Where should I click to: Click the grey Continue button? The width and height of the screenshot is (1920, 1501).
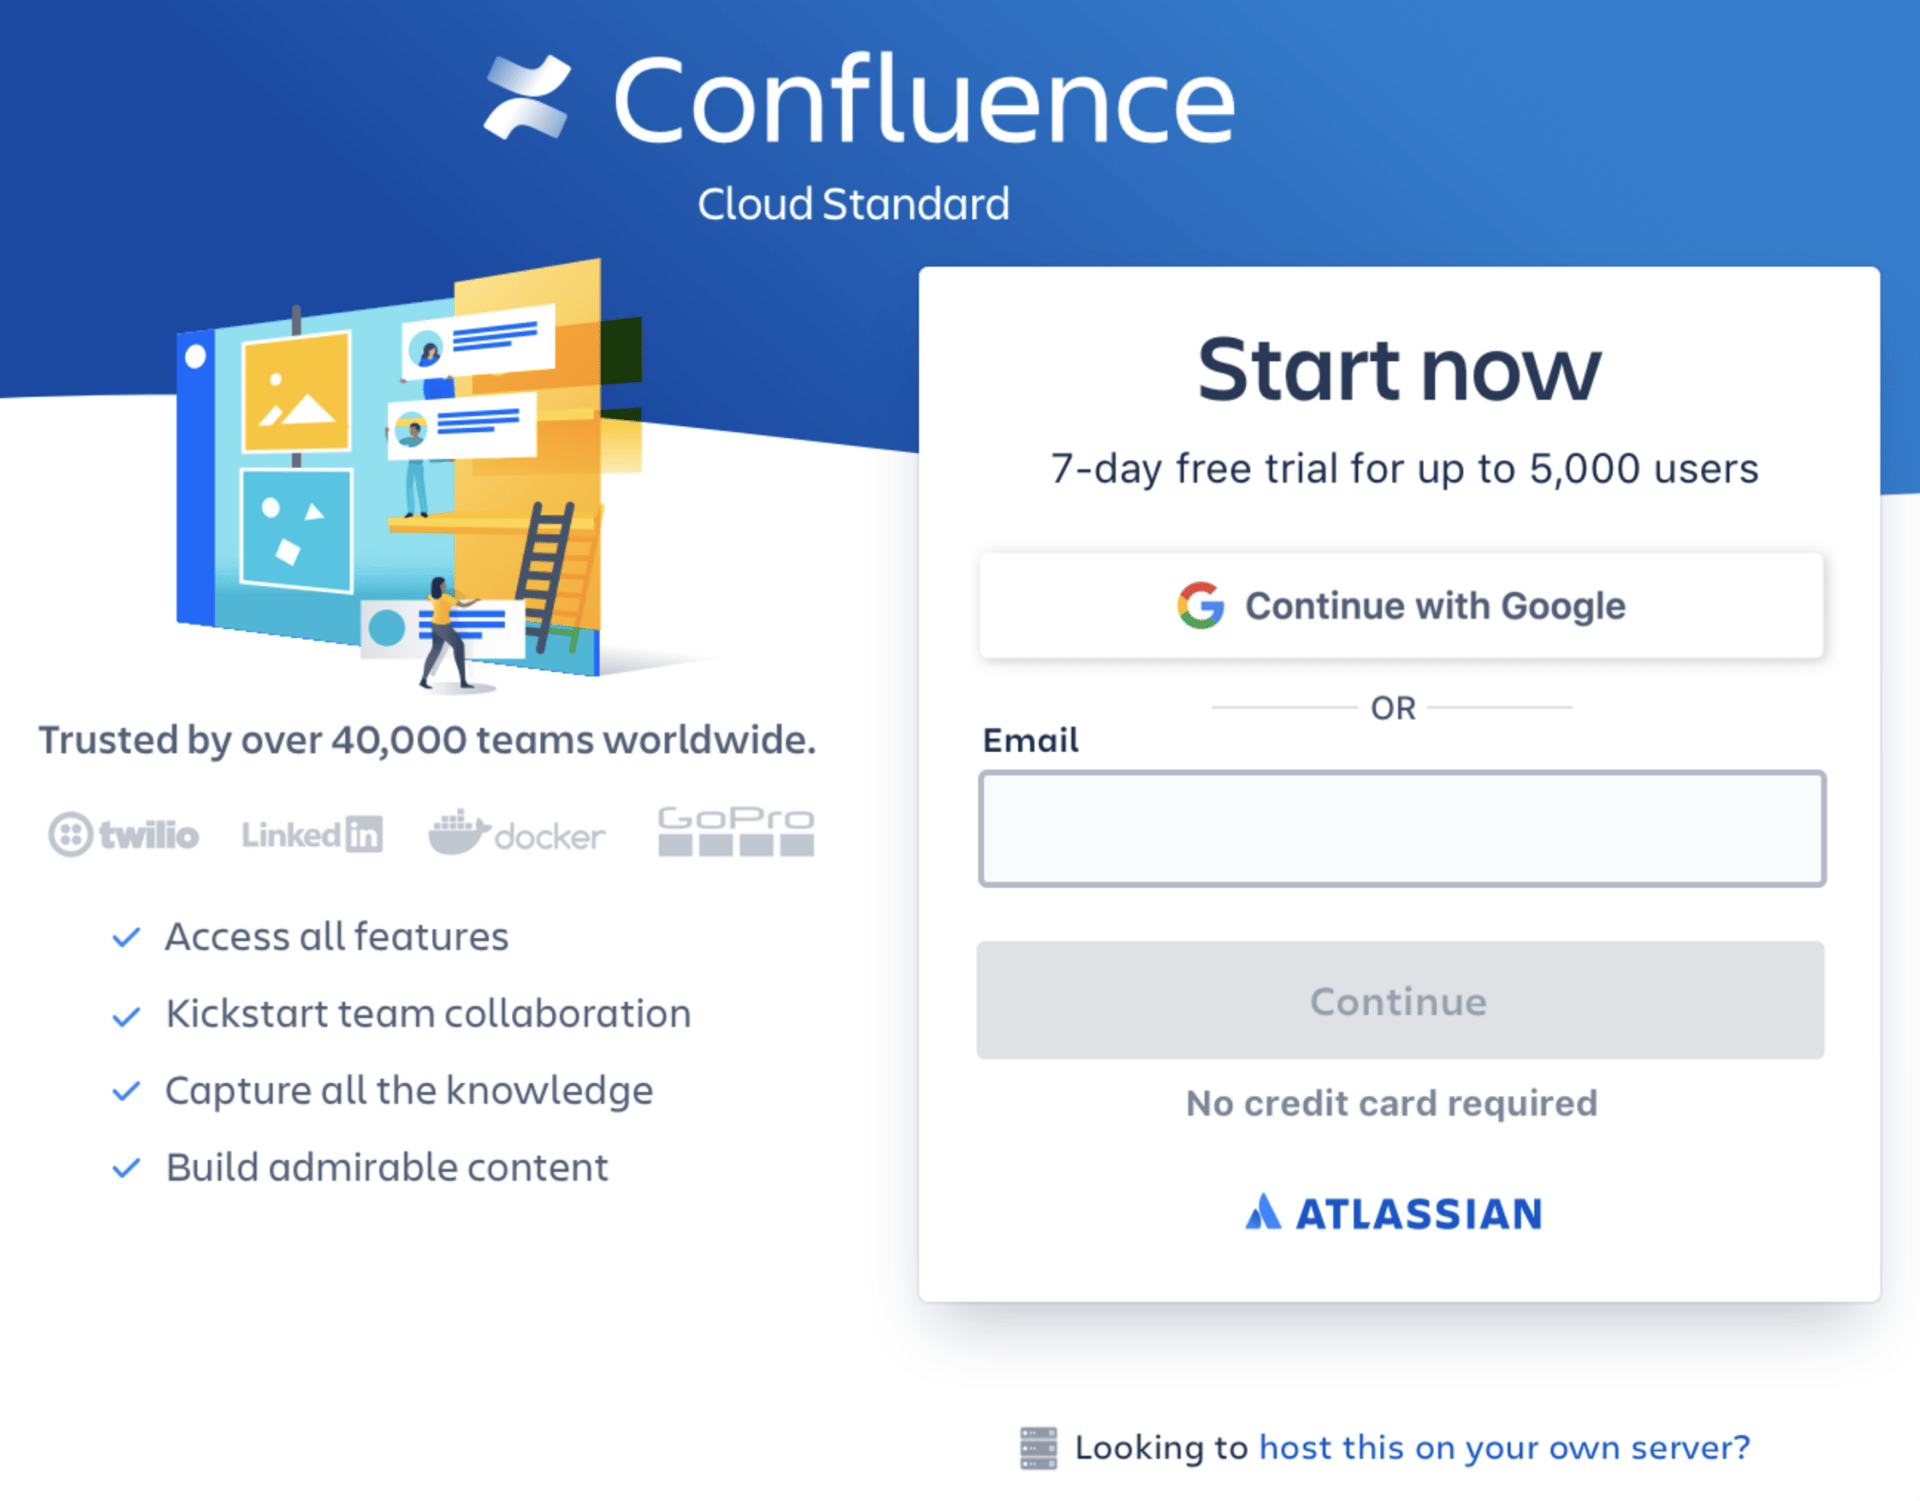(1400, 1000)
